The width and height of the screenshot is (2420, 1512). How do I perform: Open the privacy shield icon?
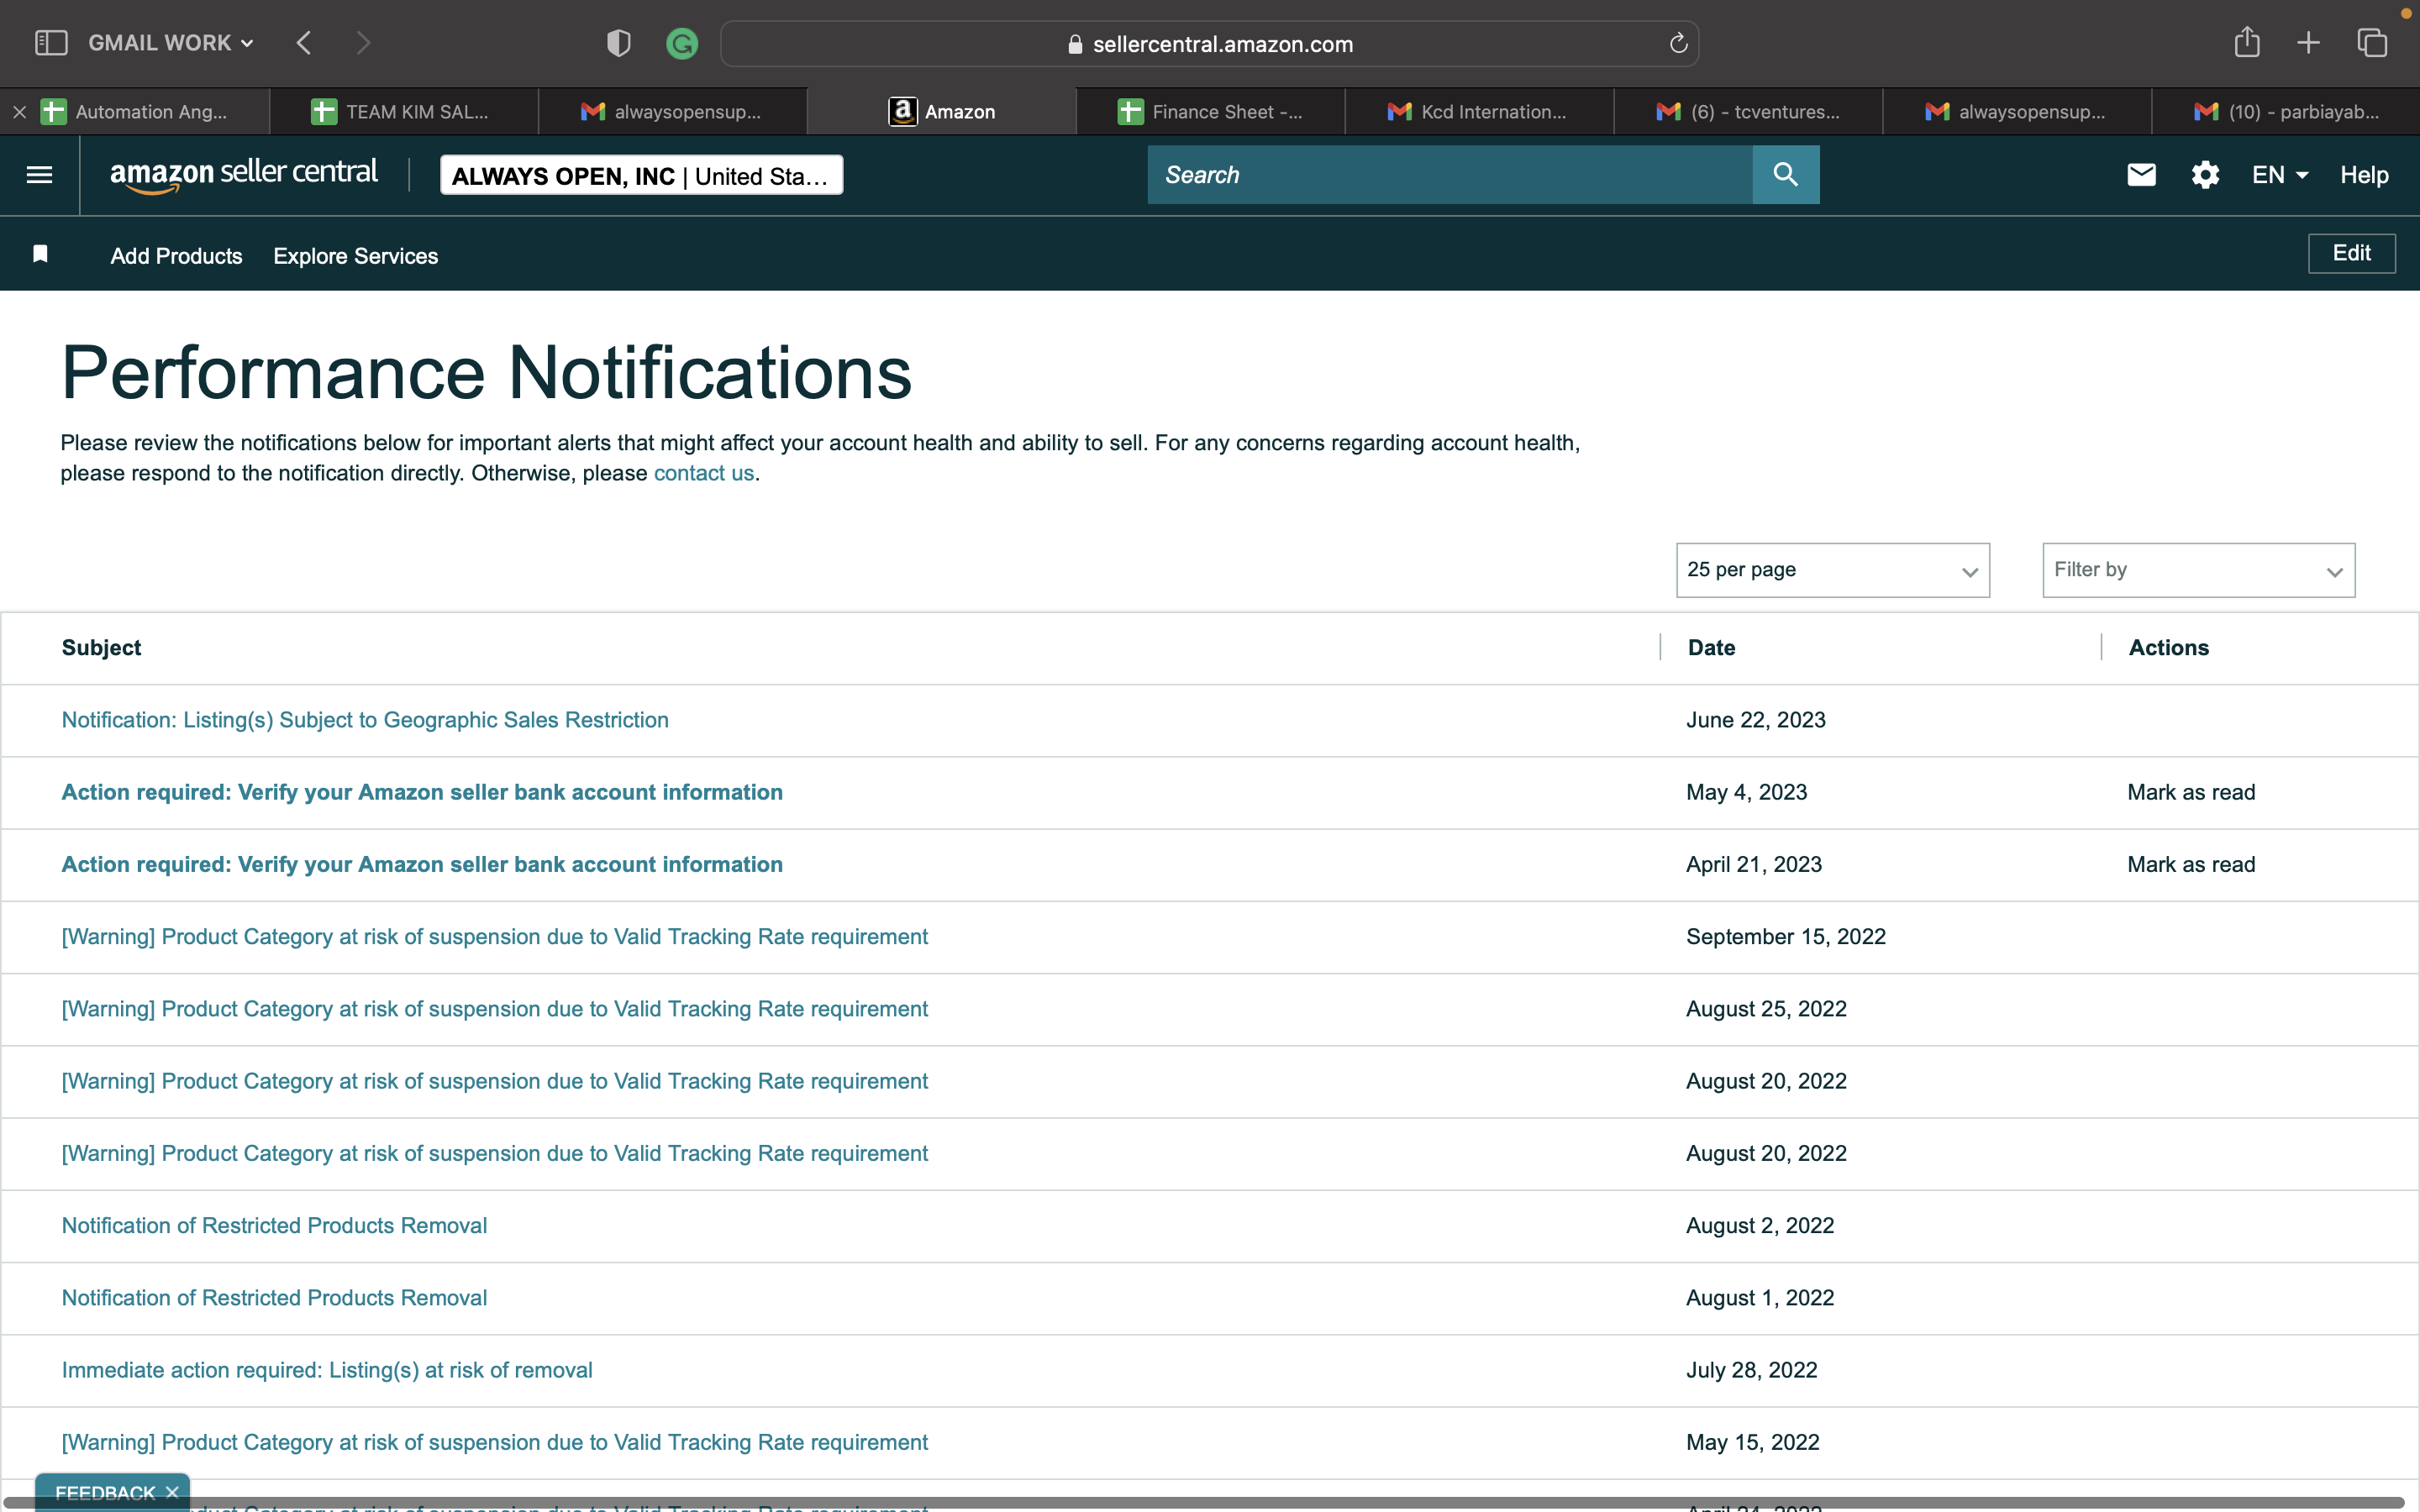pos(619,43)
